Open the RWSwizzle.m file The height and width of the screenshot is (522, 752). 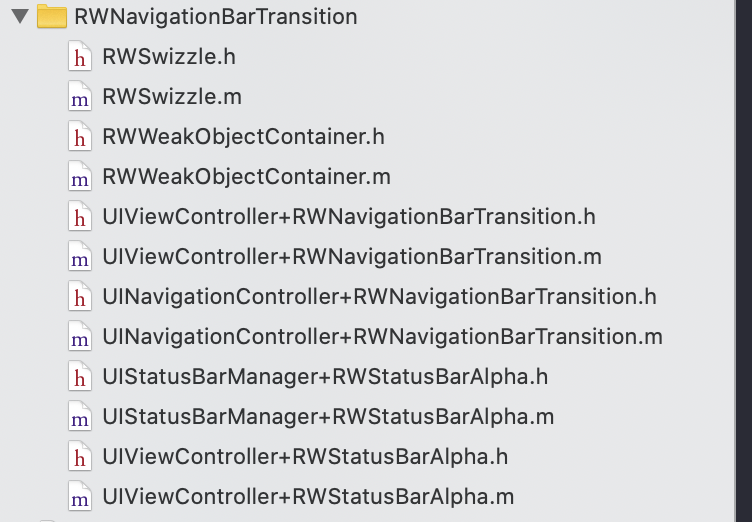171,97
